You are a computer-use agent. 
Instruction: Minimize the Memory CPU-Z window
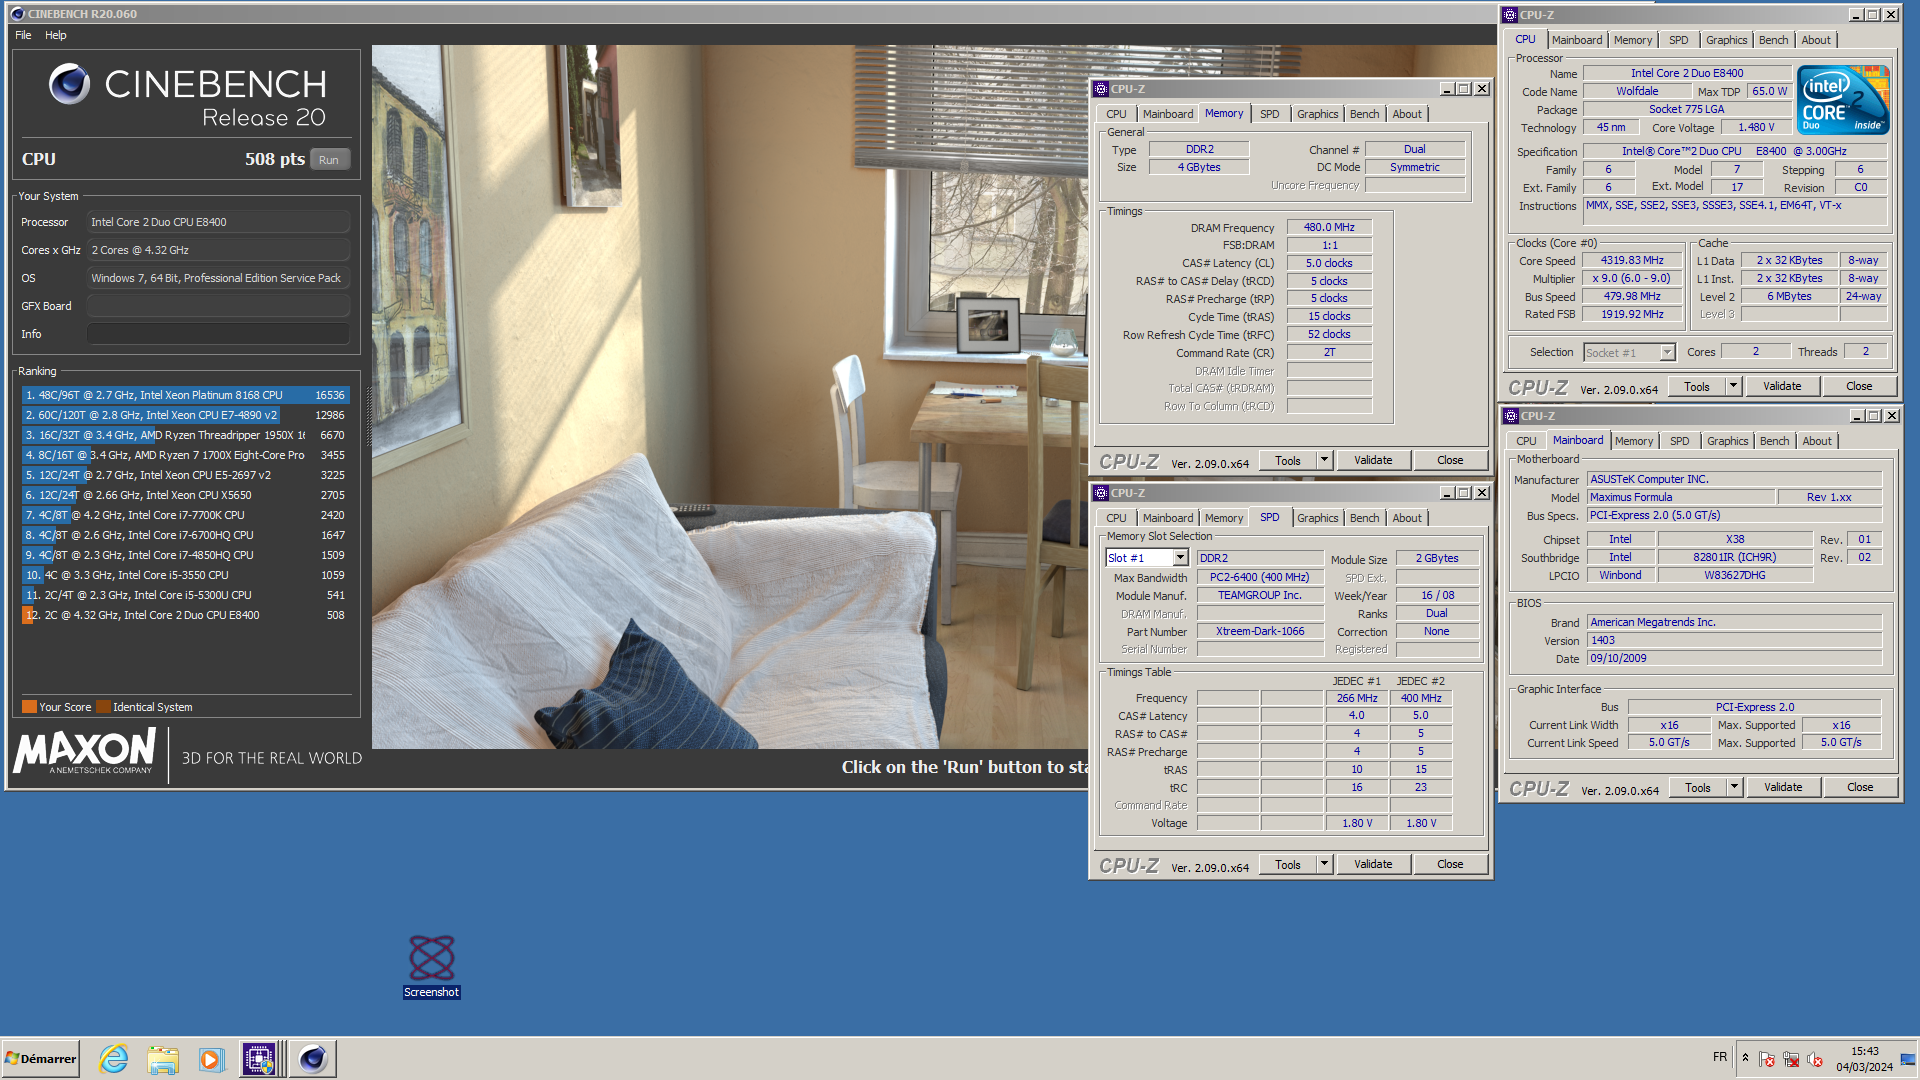1446,89
